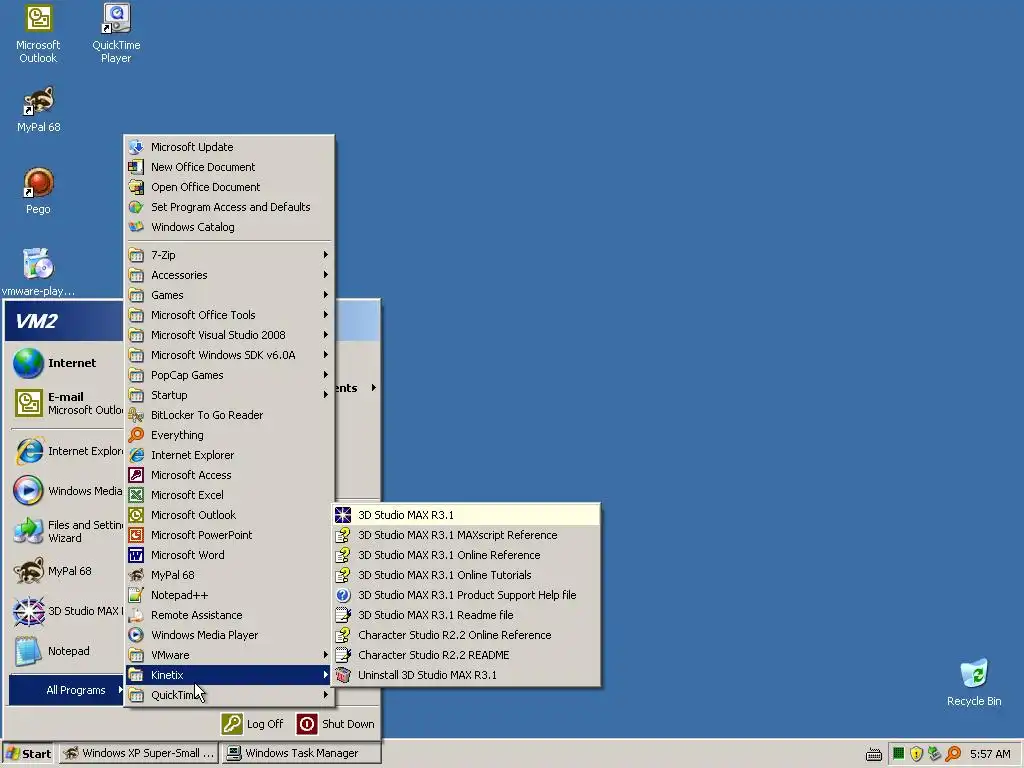Switch to Windows Task Manager taskbar button
Image resolution: width=1024 pixels, height=768 pixels.
point(300,754)
